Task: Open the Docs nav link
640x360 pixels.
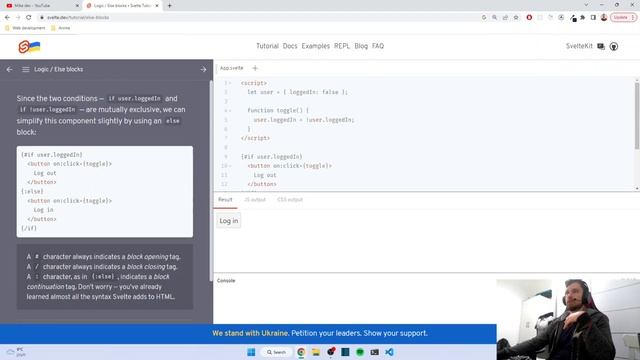Action: point(290,46)
